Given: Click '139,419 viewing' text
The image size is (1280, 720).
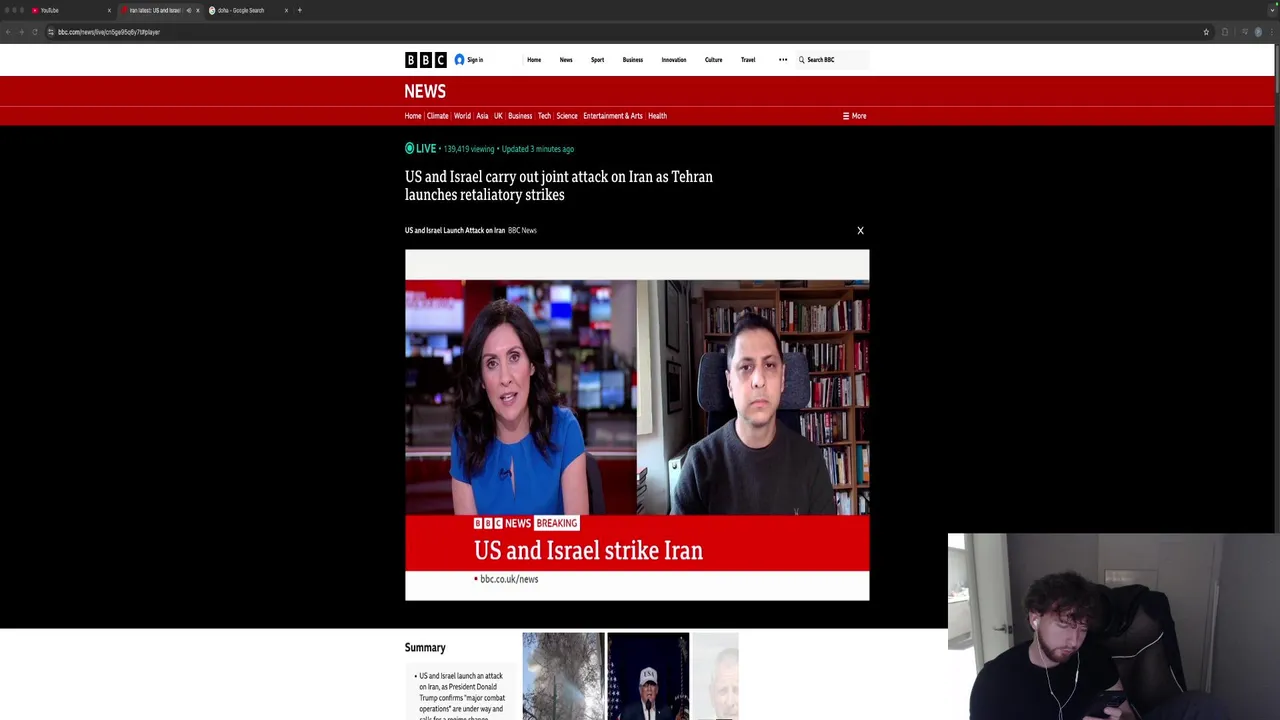Looking at the screenshot, I should click(469, 149).
